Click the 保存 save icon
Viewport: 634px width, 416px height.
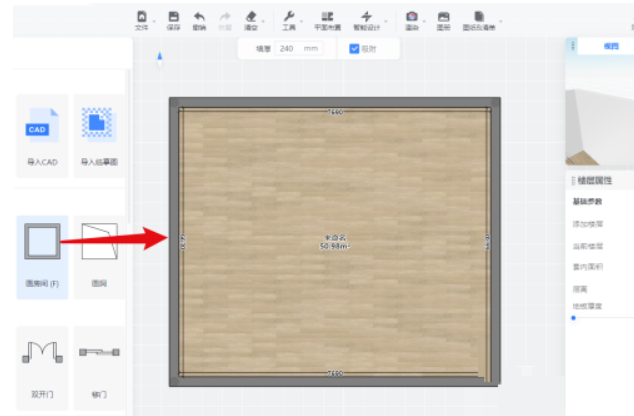pos(173,17)
